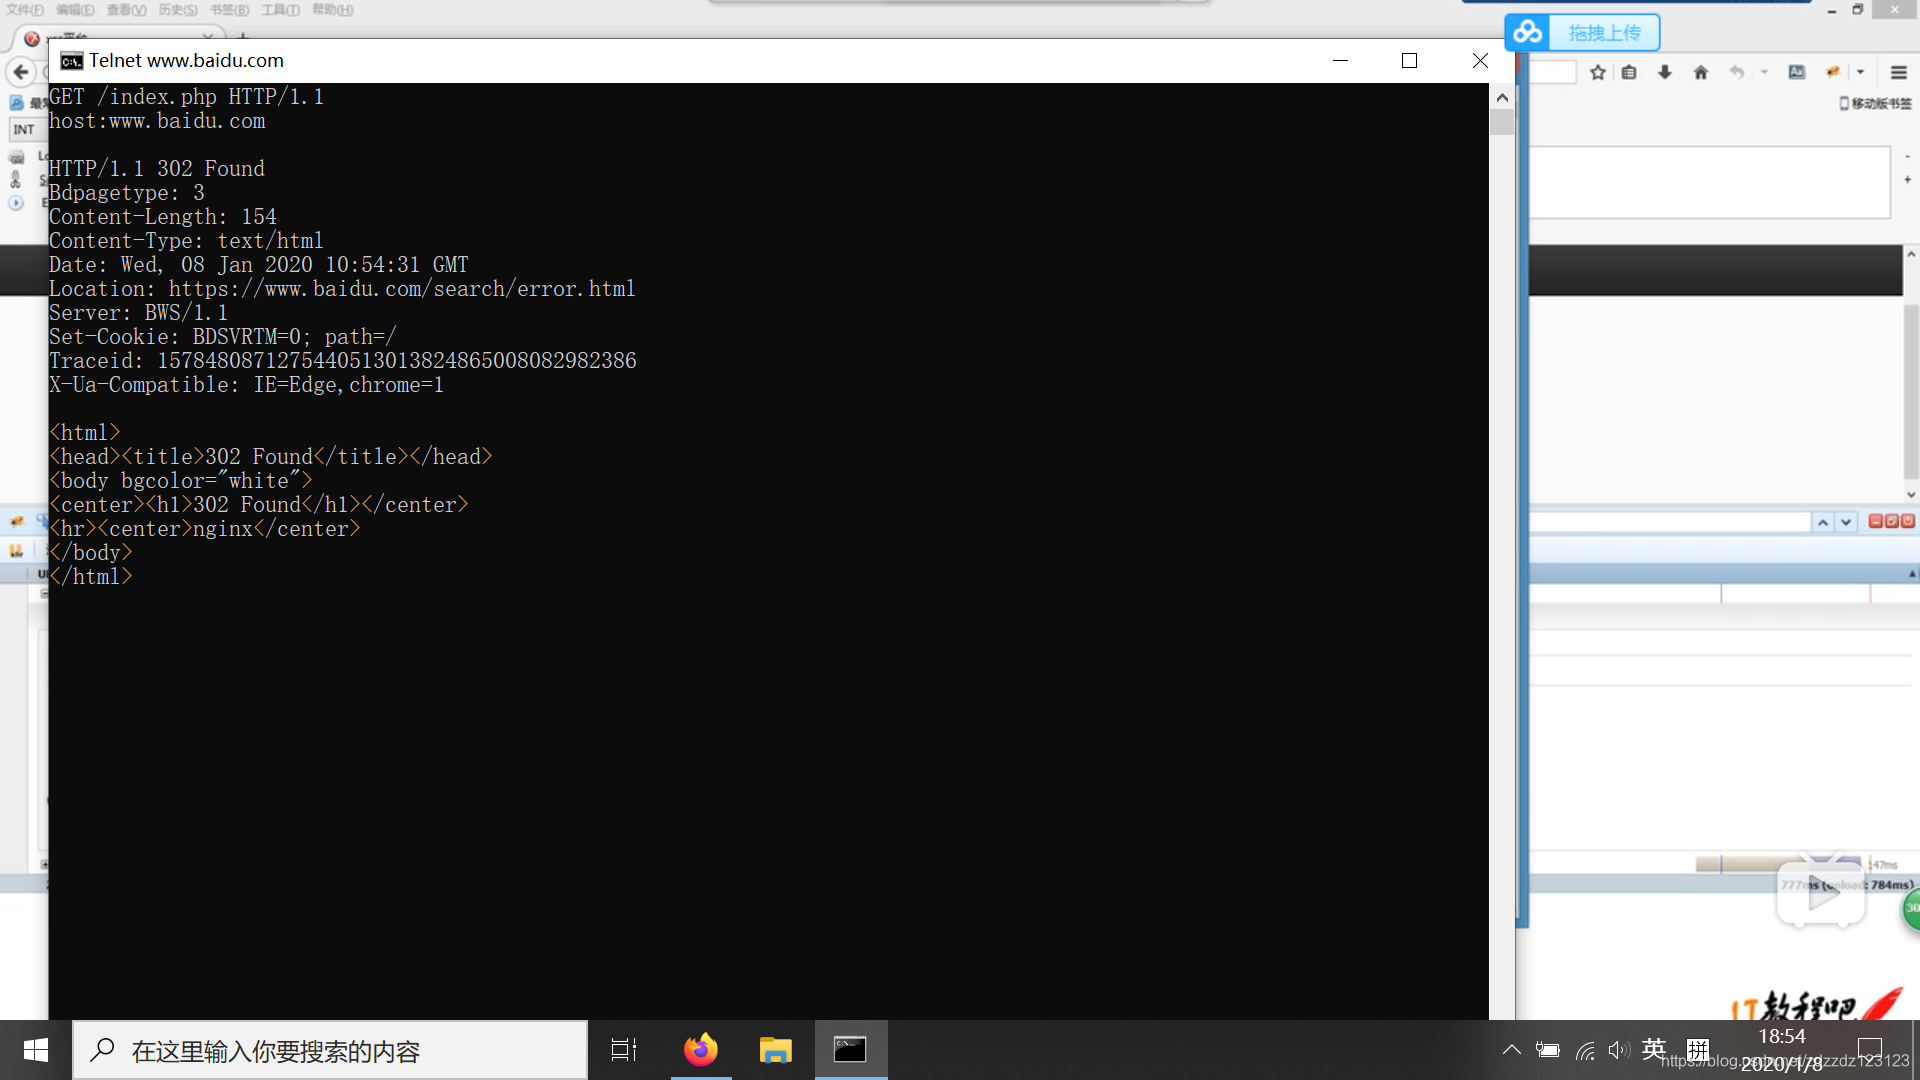
Task: Click the Firebug search input field
Action: coord(1669,522)
